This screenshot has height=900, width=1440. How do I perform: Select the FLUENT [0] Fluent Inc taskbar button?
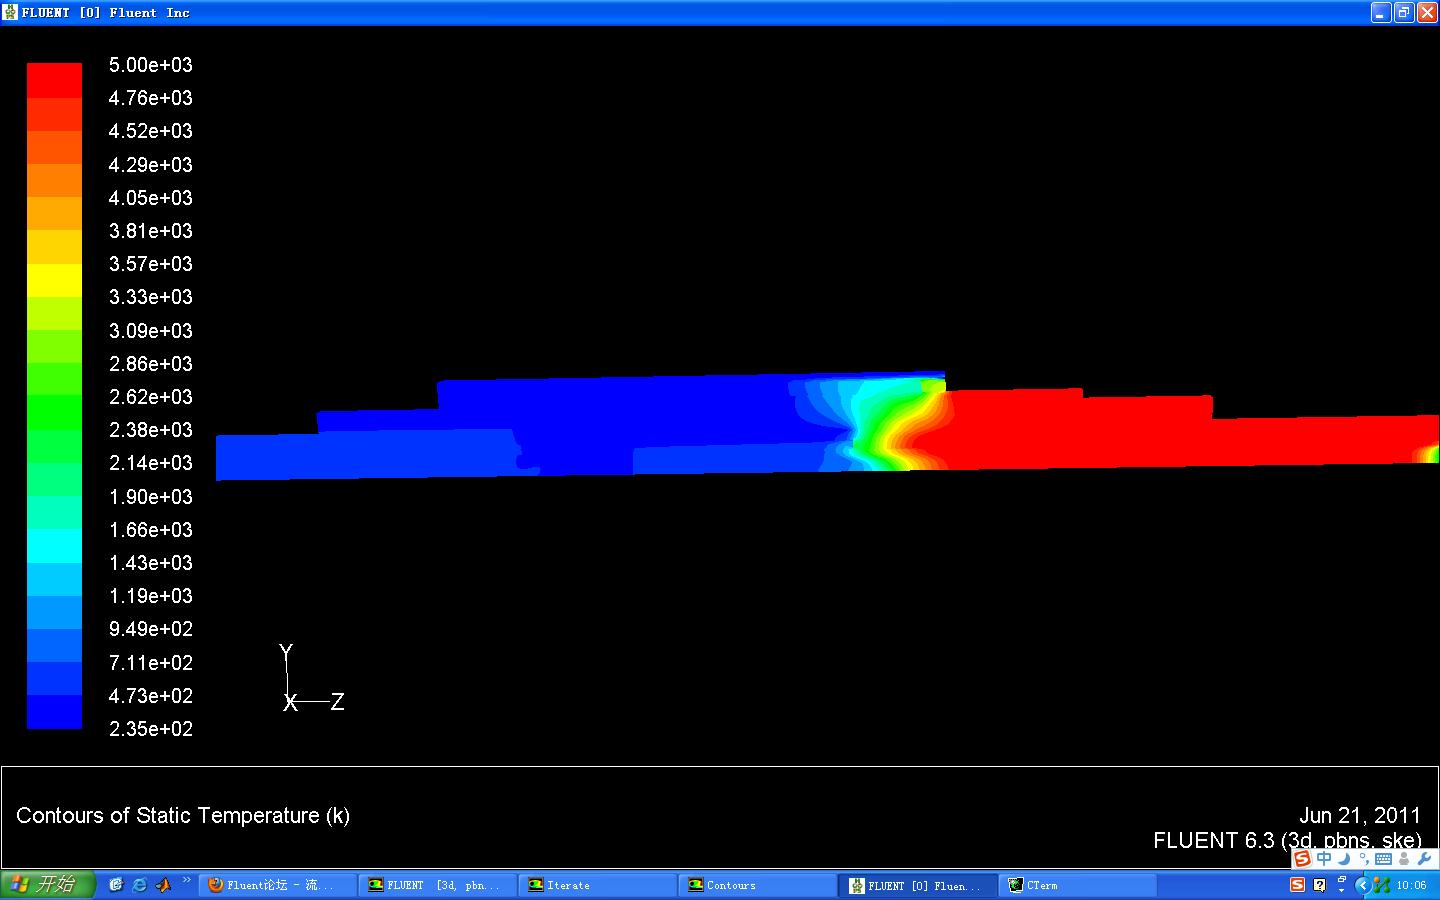point(918,885)
